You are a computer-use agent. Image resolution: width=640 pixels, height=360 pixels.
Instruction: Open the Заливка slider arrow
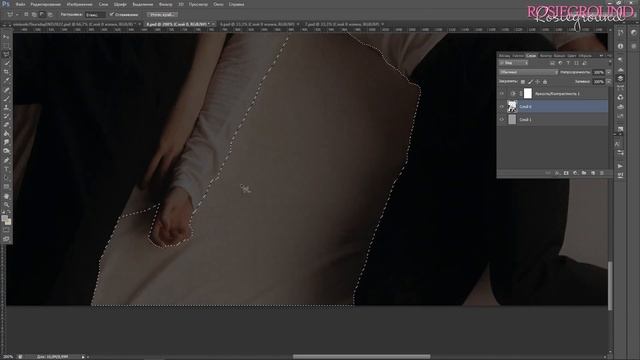tap(609, 82)
